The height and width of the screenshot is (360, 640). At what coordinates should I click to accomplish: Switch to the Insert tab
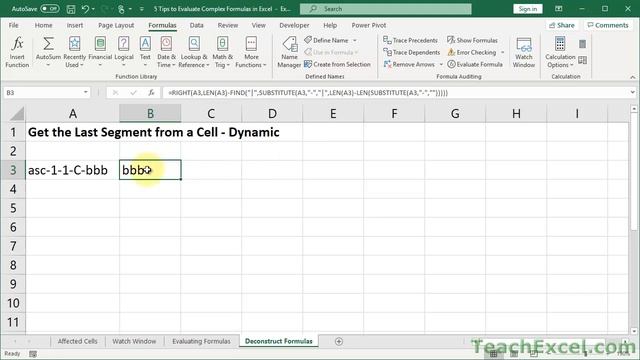point(75,25)
